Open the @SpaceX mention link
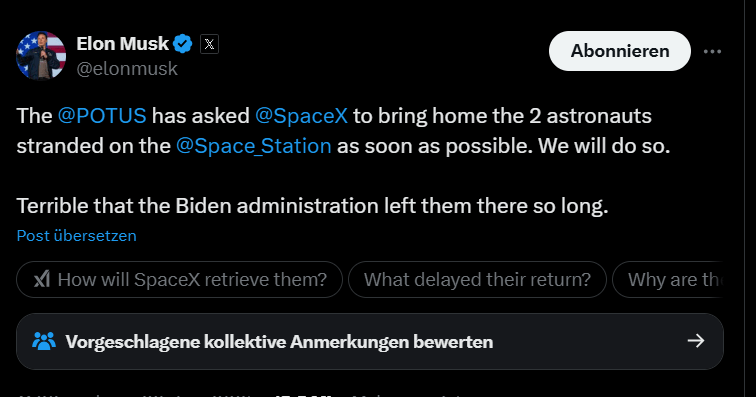 coord(301,116)
